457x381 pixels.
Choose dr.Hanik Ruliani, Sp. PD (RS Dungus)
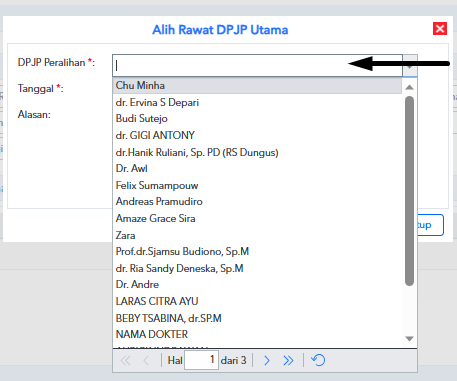(257, 152)
